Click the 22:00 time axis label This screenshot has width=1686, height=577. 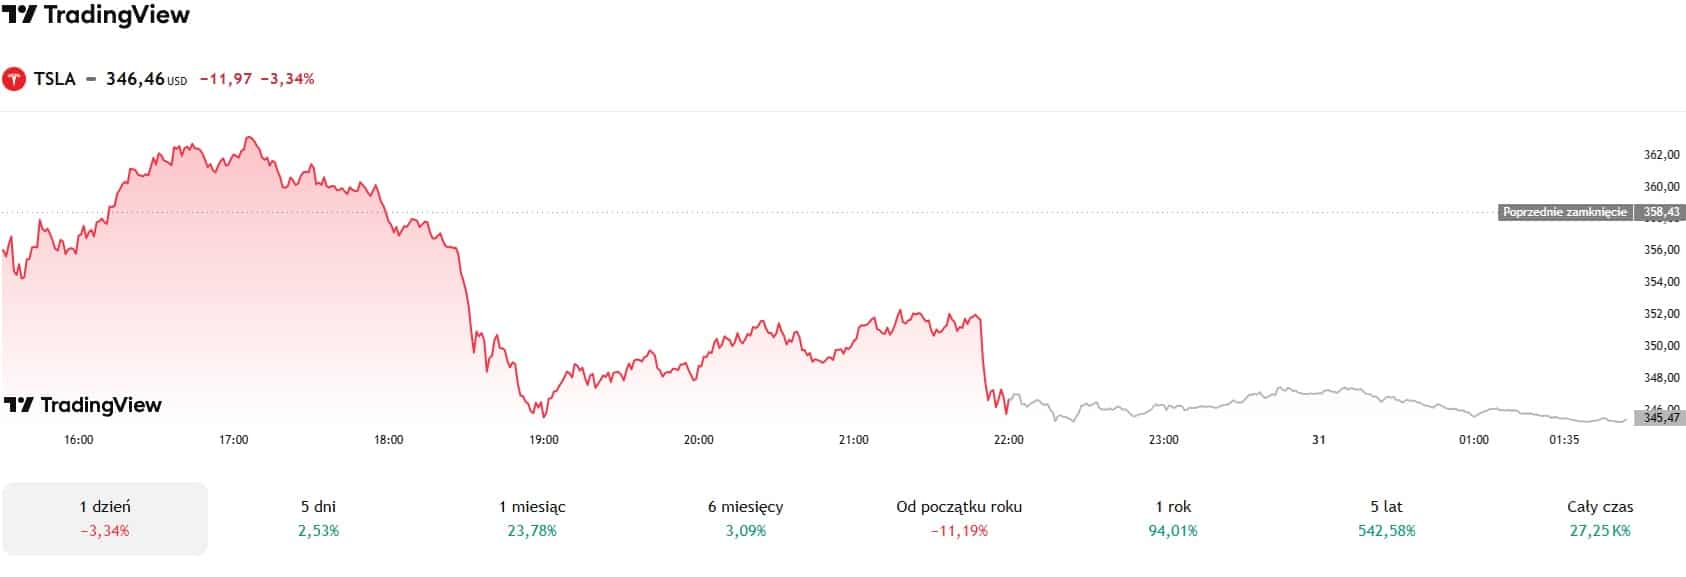click(x=1008, y=440)
